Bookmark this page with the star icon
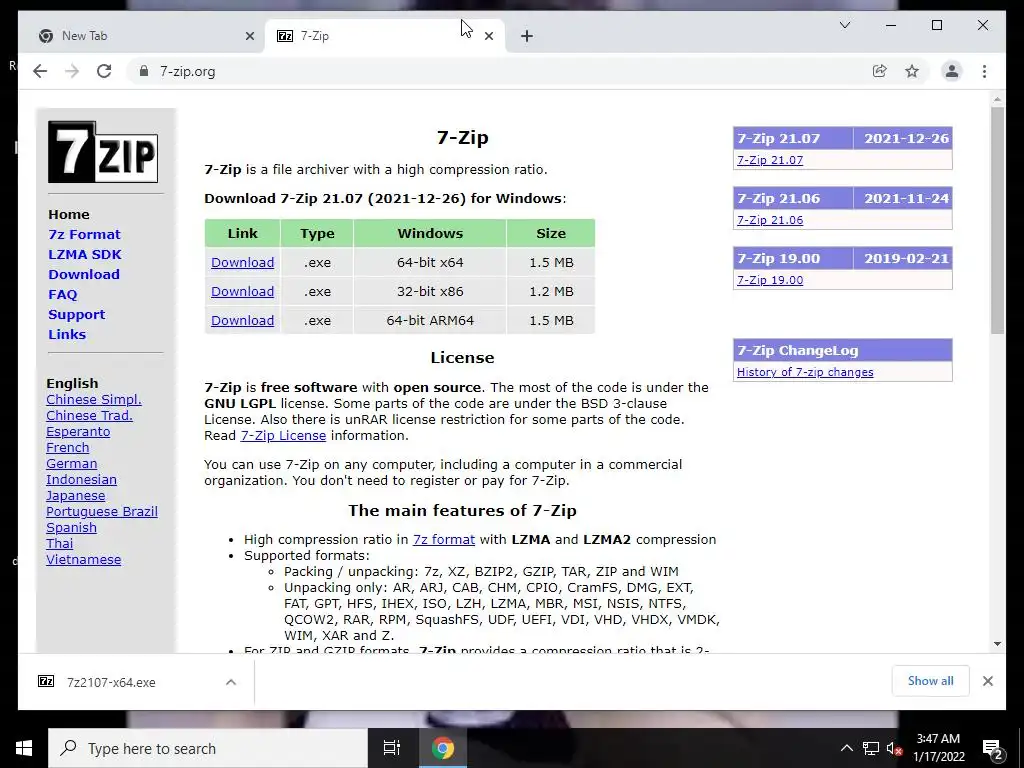This screenshot has width=1024, height=768. [912, 71]
